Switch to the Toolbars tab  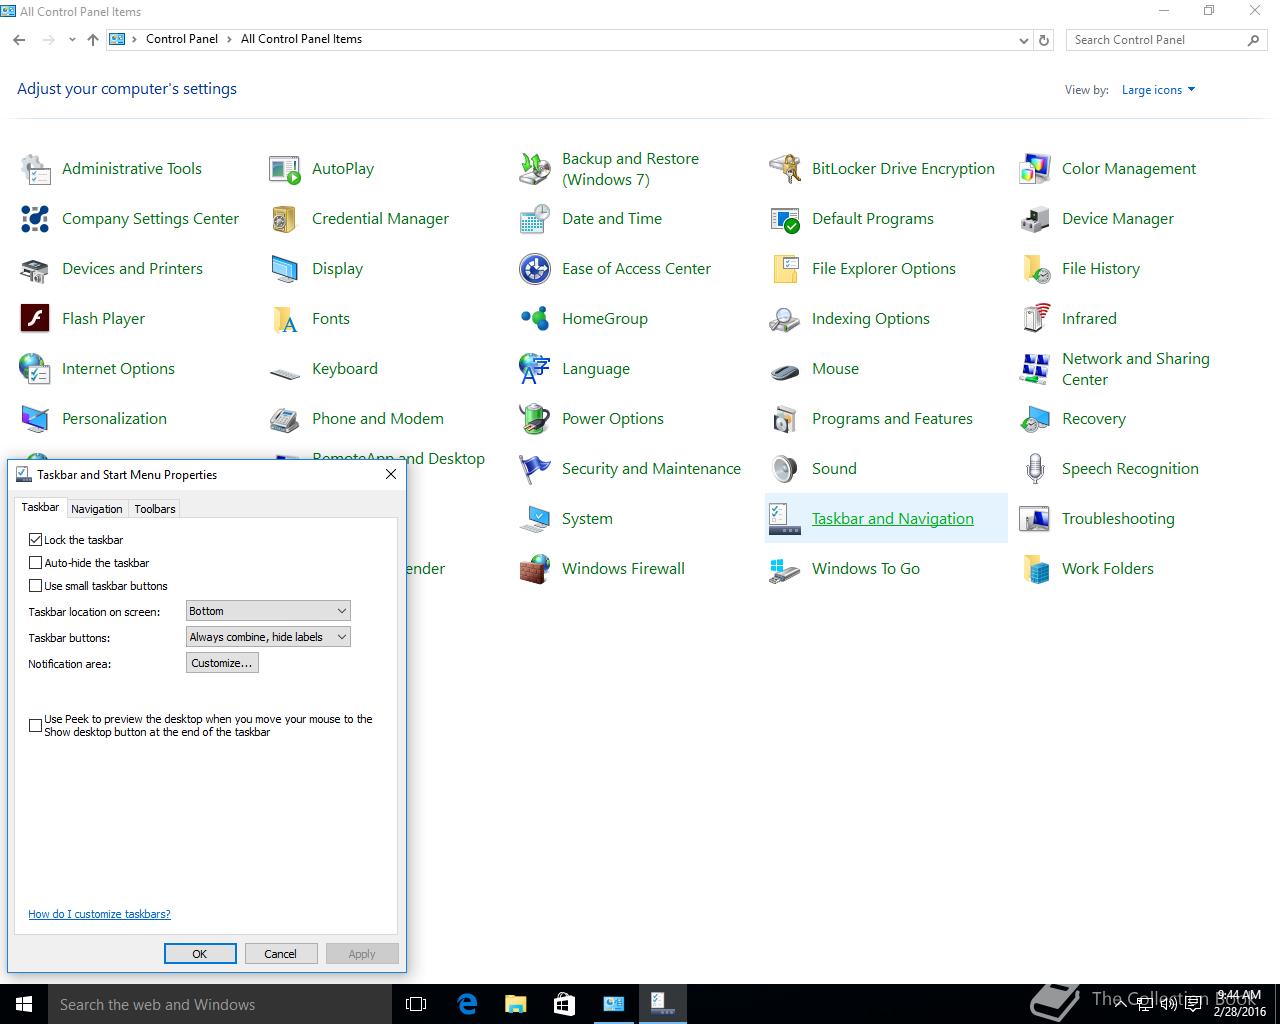tap(155, 509)
